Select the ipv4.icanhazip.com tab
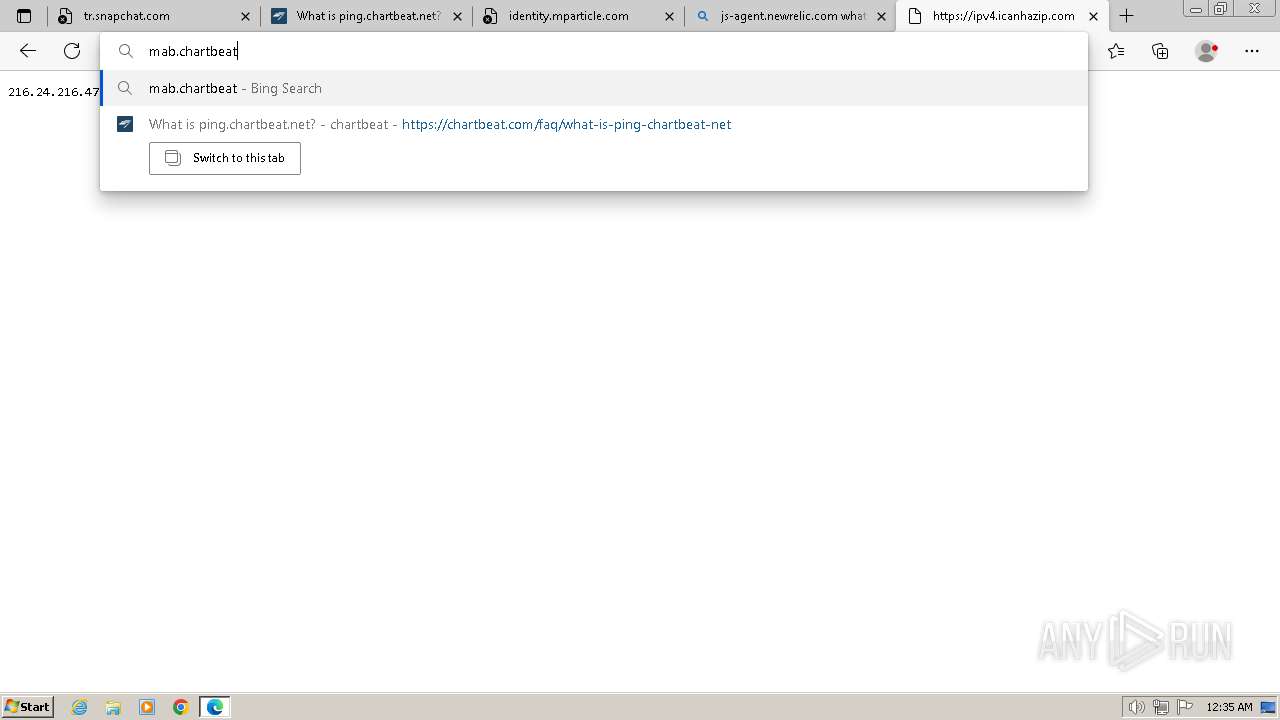This screenshot has width=1280, height=720. point(1002,16)
